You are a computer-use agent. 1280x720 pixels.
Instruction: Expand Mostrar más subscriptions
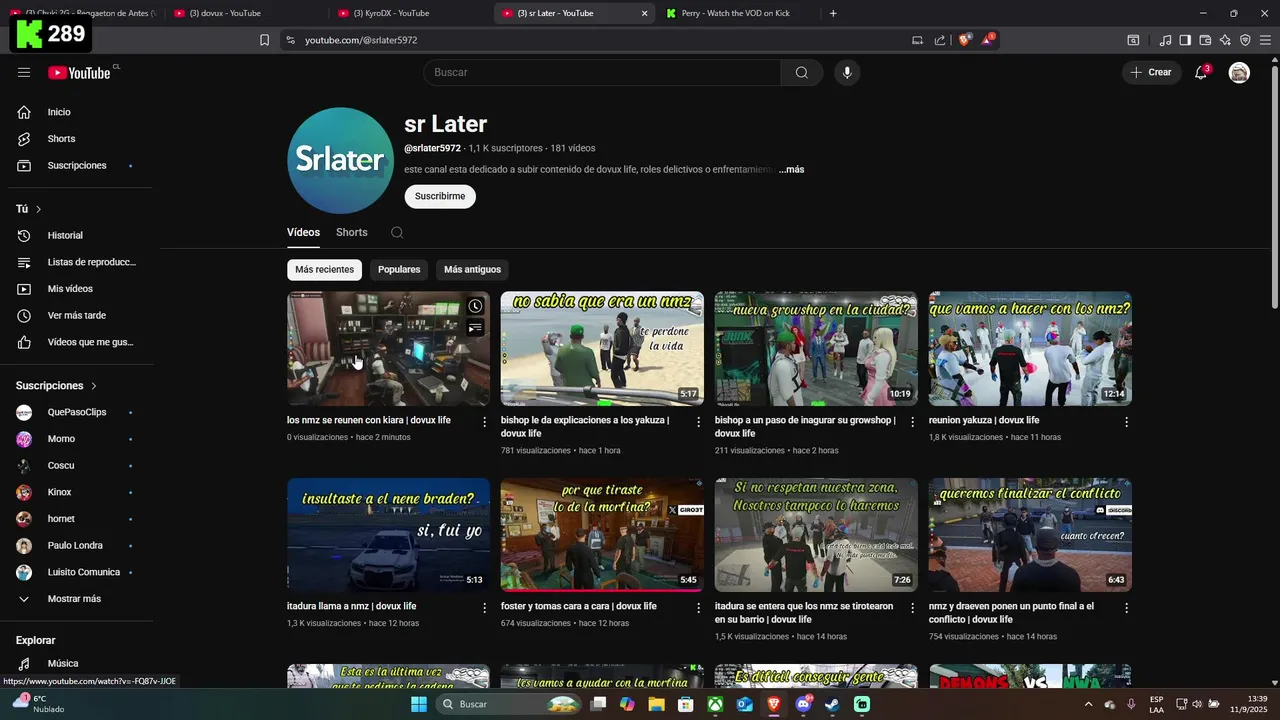[x=75, y=599]
